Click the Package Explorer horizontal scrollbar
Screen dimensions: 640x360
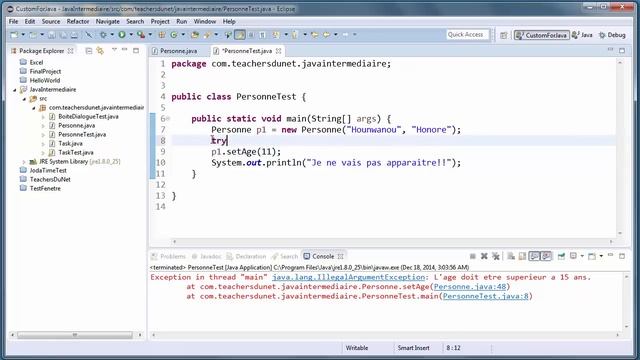pyautogui.click(x=75, y=335)
